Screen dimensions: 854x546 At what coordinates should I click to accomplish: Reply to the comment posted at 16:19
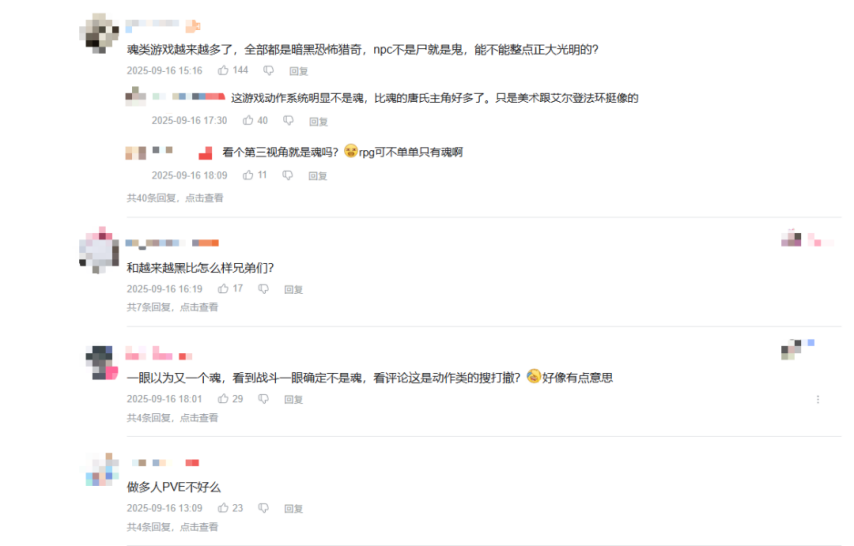(294, 289)
